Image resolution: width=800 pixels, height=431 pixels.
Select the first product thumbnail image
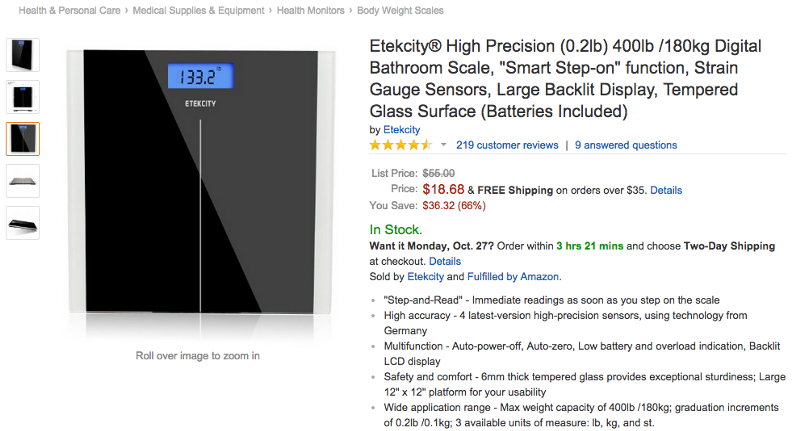(23, 55)
